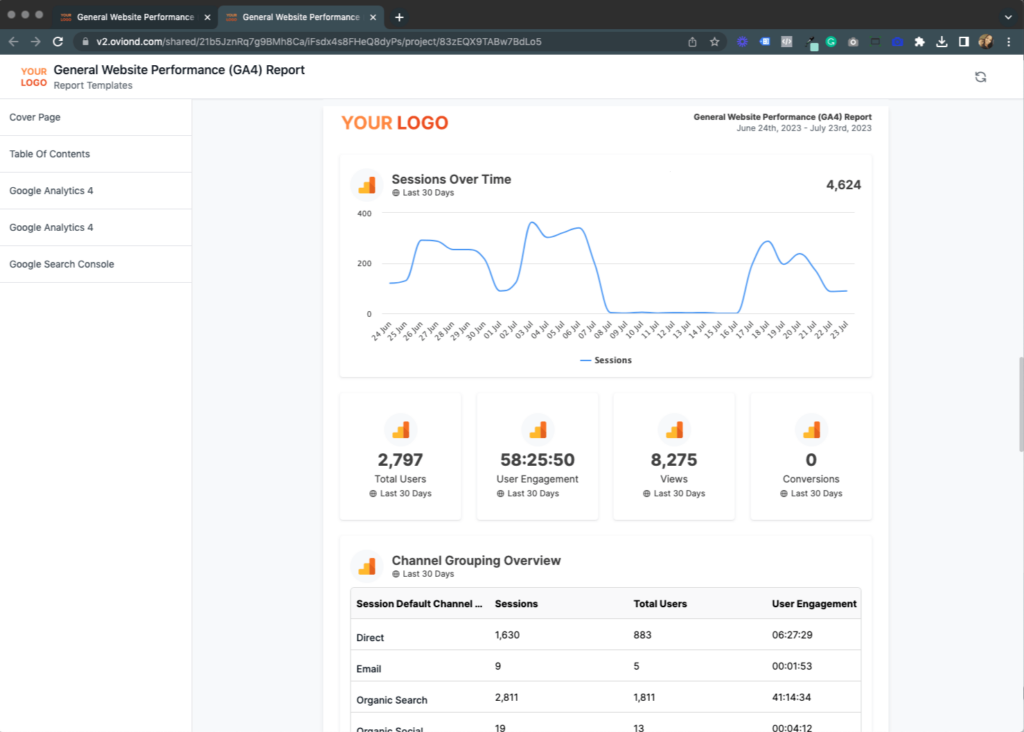Click the report refresh icon top right

(x=980, y=77)
